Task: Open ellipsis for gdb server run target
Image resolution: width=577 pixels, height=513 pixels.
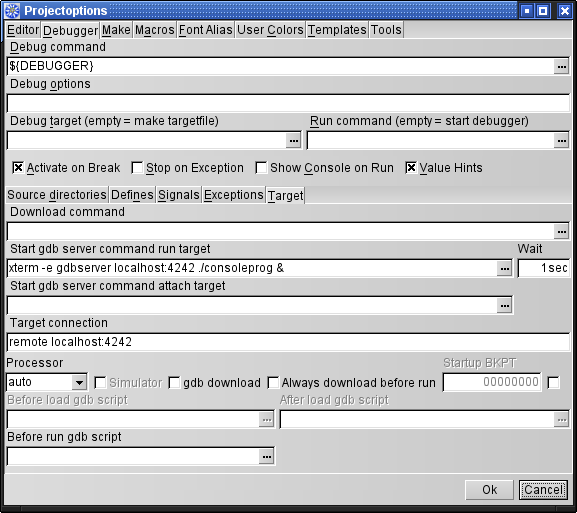Action: [x=504, y=269]
